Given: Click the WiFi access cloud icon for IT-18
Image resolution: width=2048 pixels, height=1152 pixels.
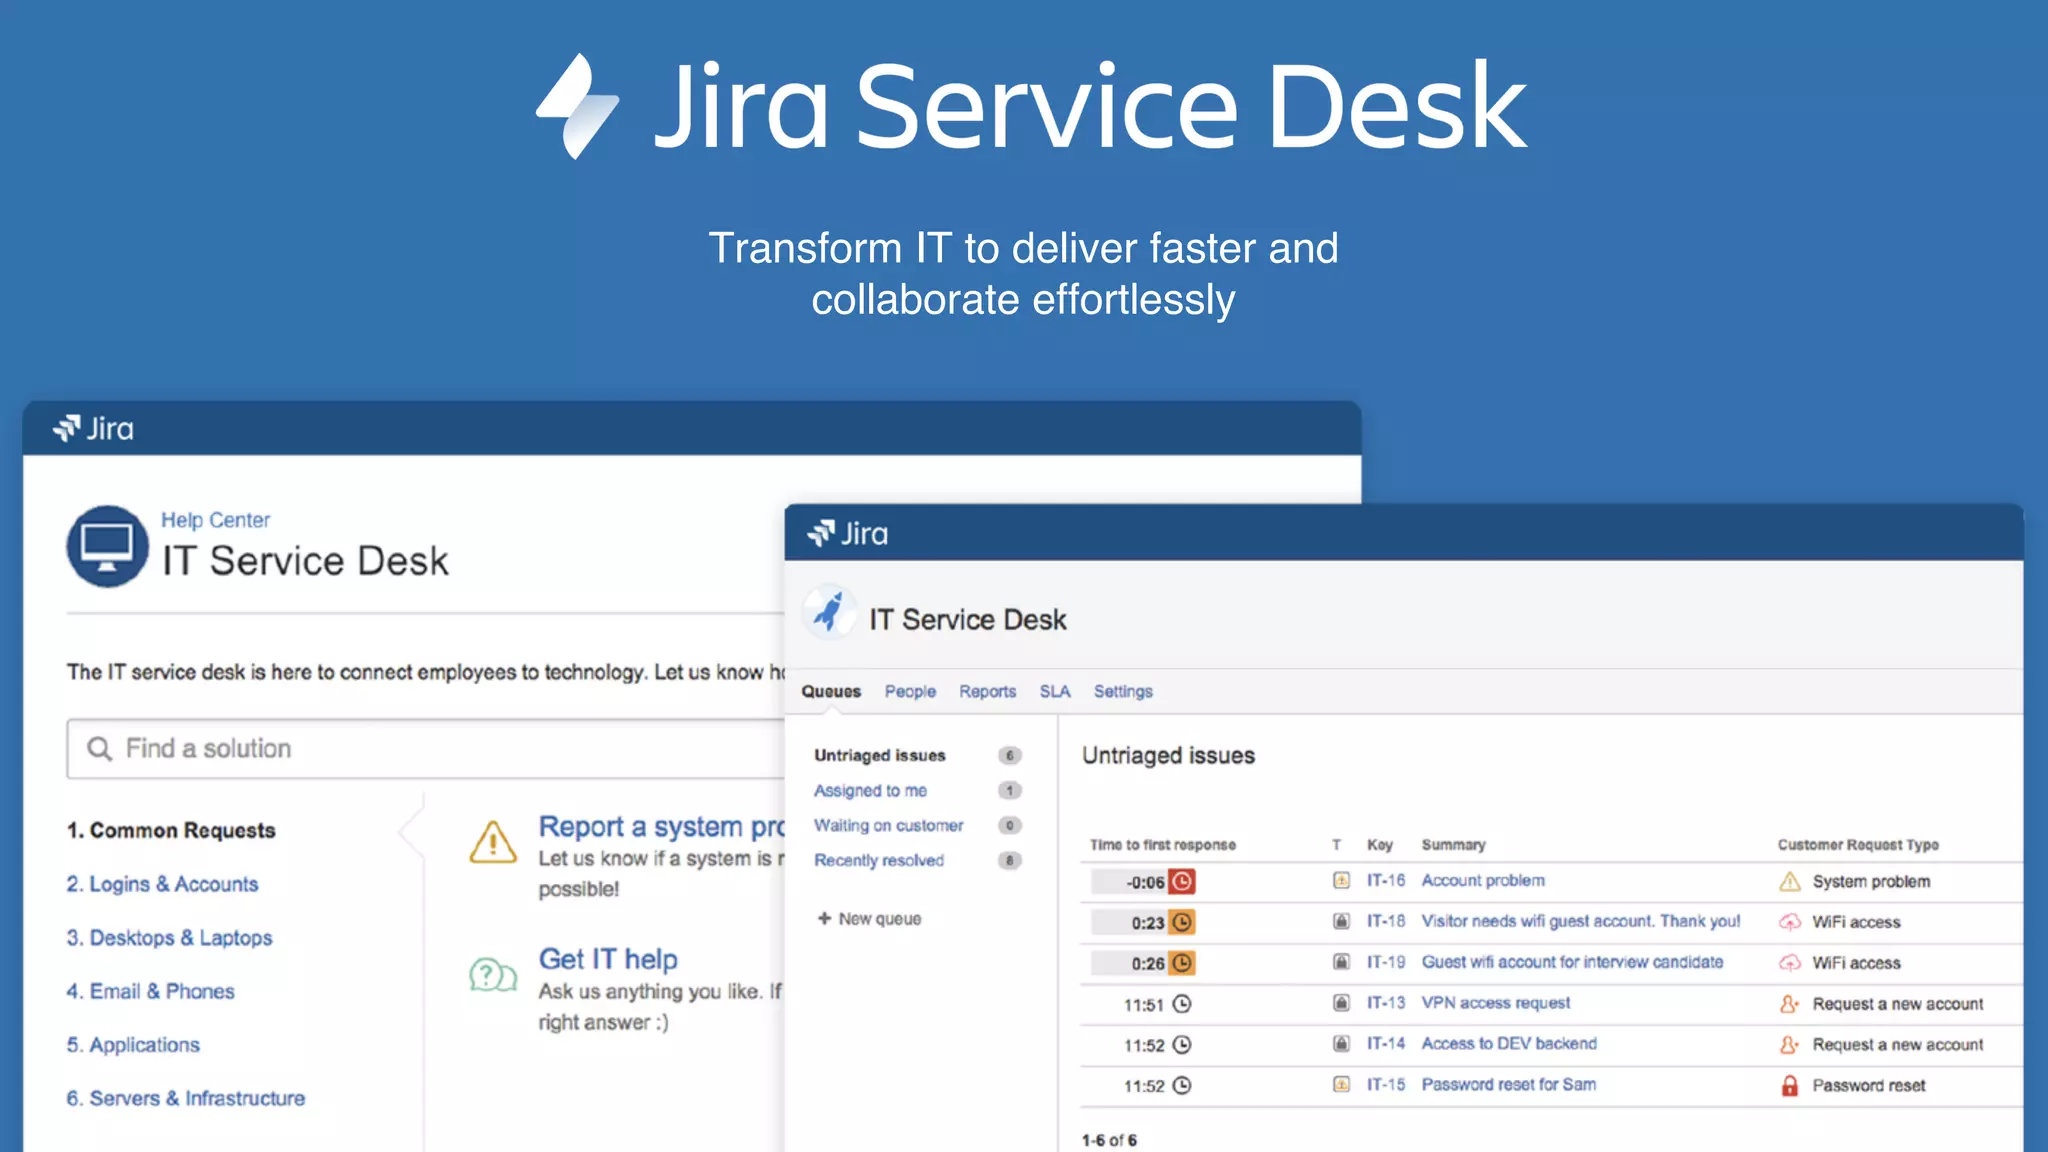Looking at the screenshot, I should [1789, 922].
